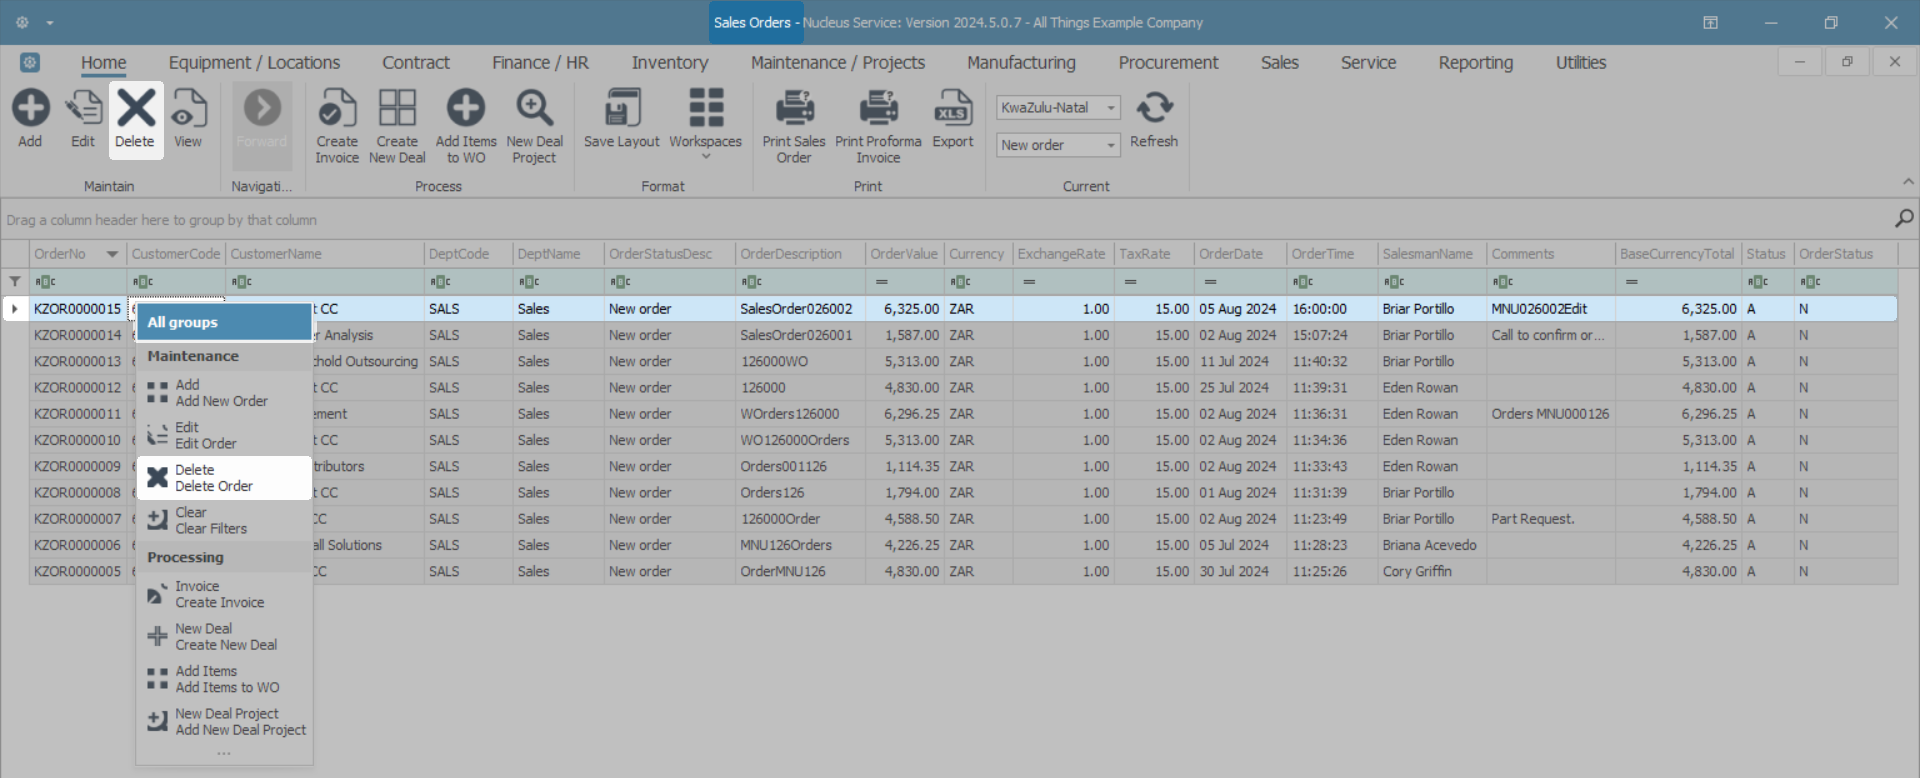
Task: Switch to the Inventory ribbon tab
Action: tap(669, 63)
